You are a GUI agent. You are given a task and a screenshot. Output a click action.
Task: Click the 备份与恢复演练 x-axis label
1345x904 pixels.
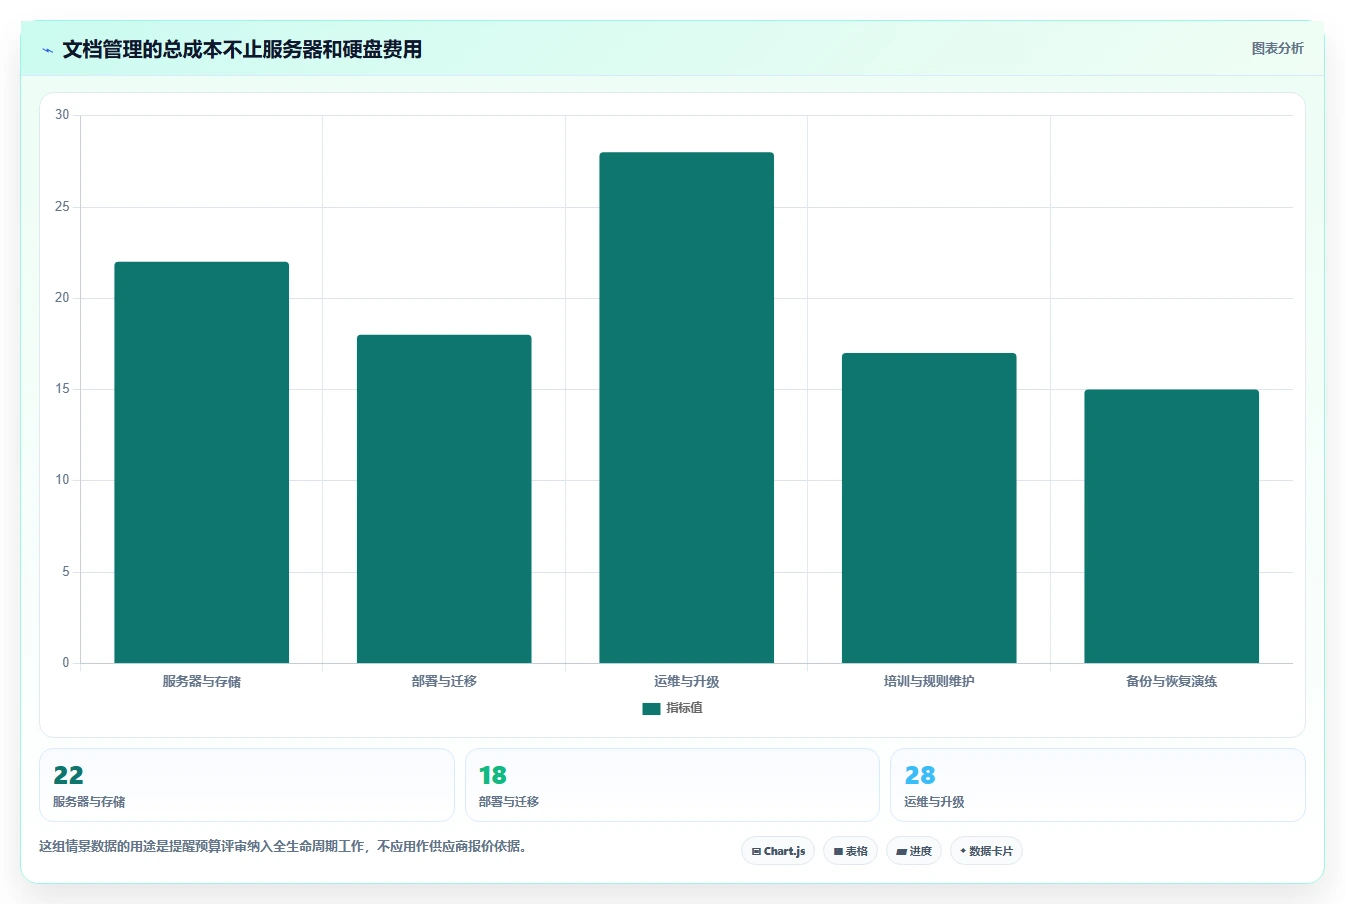click(1171, 681)
